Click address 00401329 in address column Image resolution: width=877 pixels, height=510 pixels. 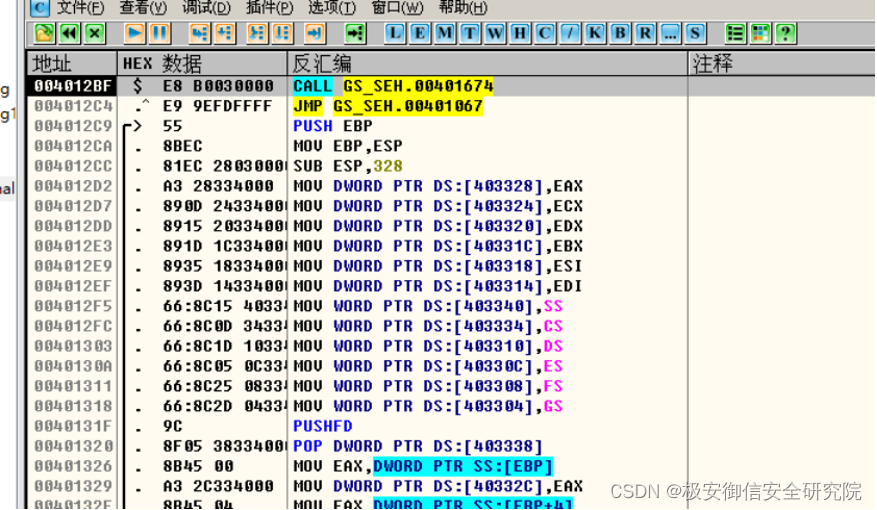click(73, 487)
